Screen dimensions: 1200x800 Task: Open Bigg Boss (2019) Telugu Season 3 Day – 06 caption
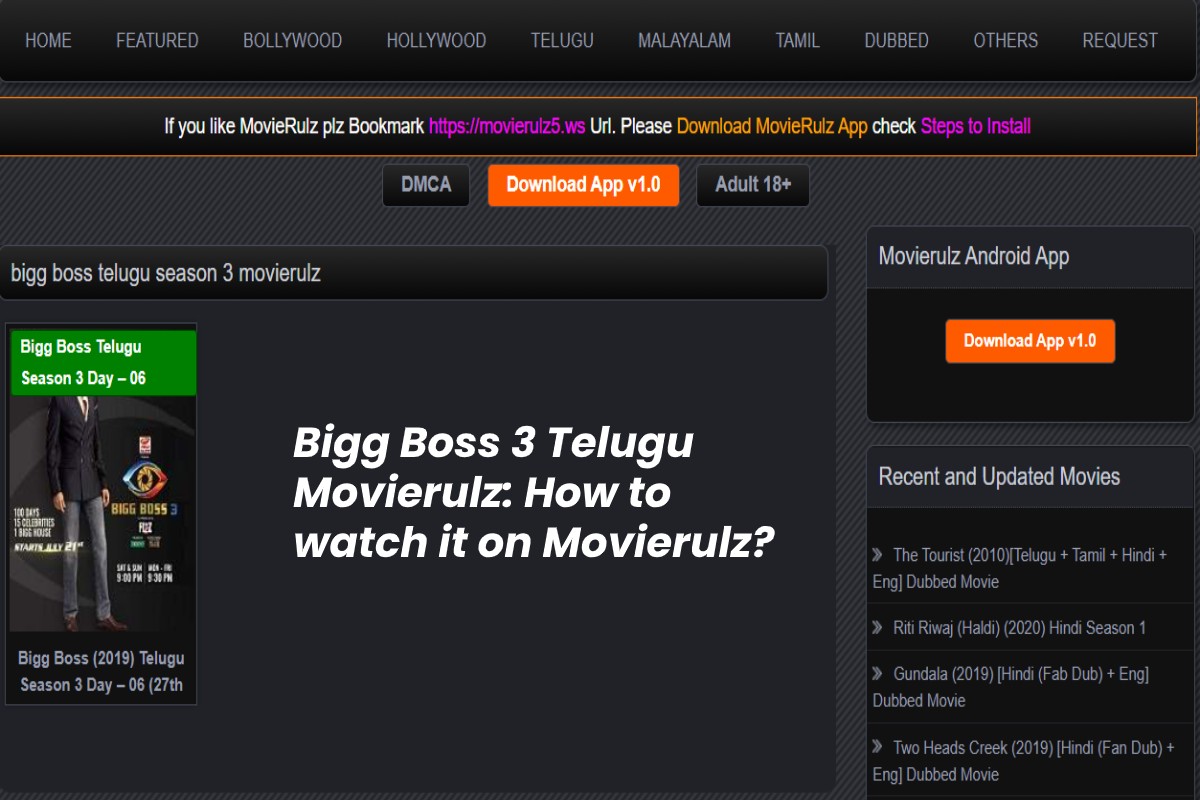[101, 672]
